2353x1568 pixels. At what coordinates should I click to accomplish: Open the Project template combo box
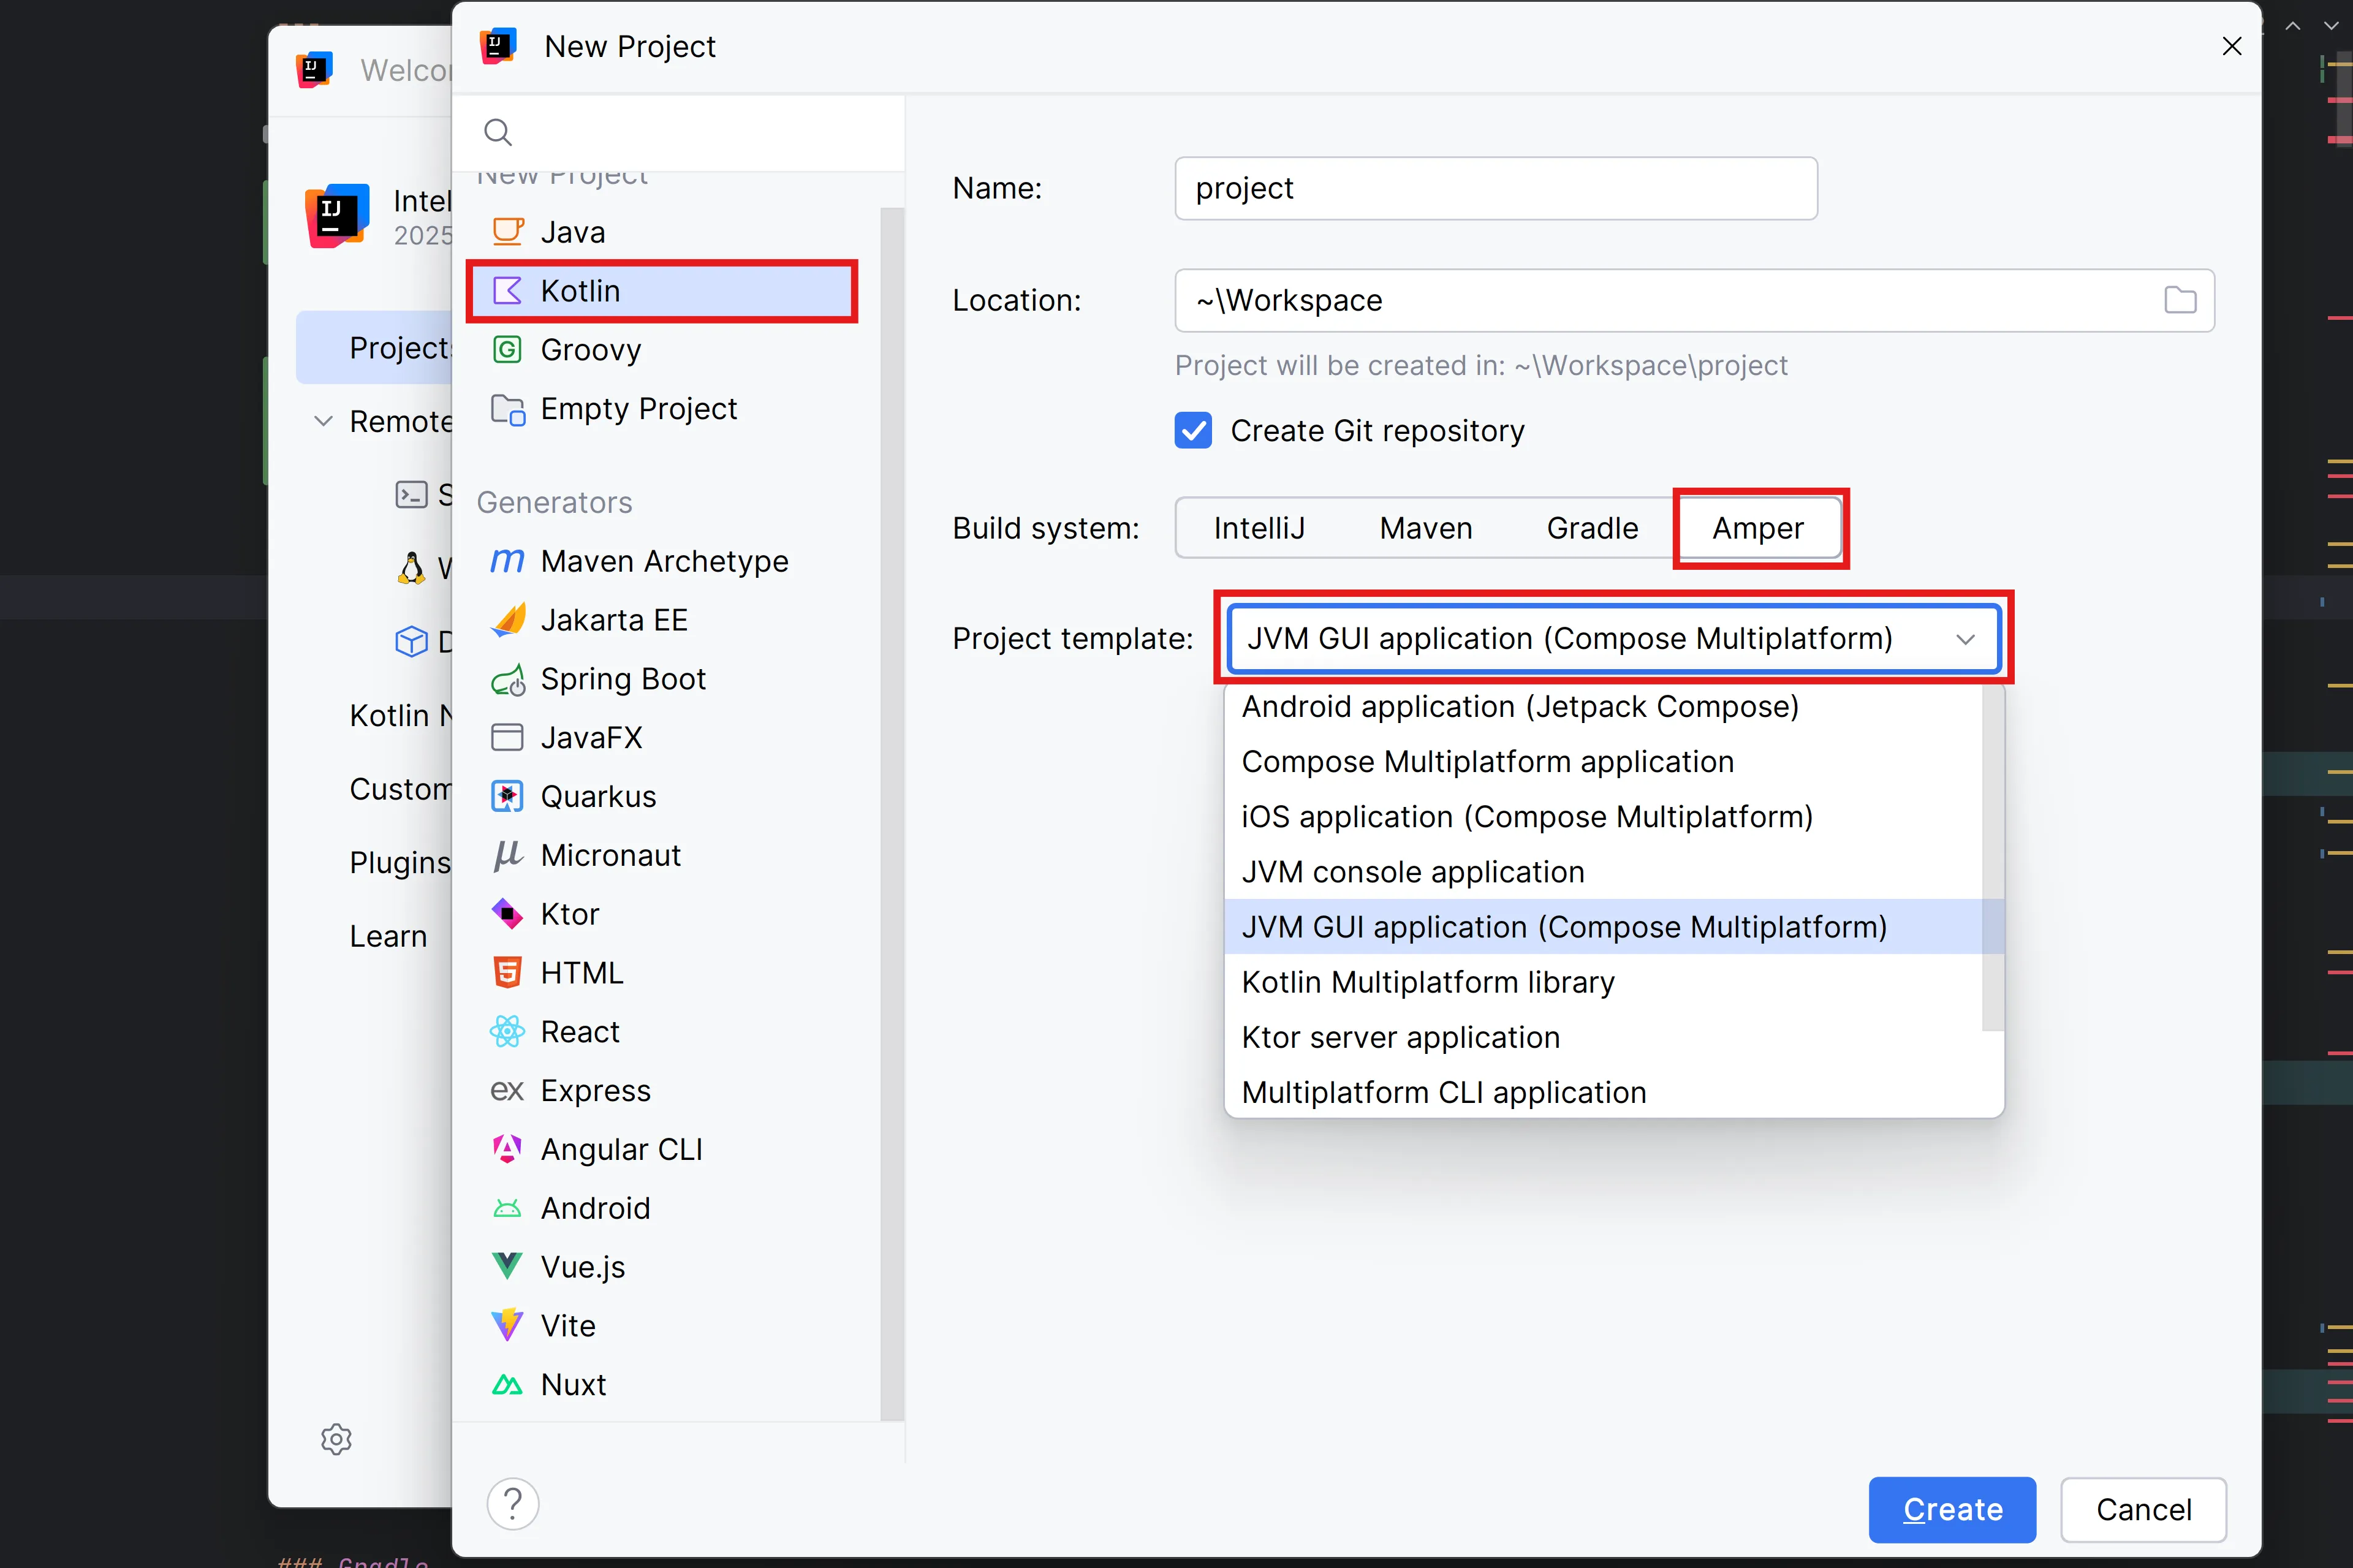[x=1614, y=638]
